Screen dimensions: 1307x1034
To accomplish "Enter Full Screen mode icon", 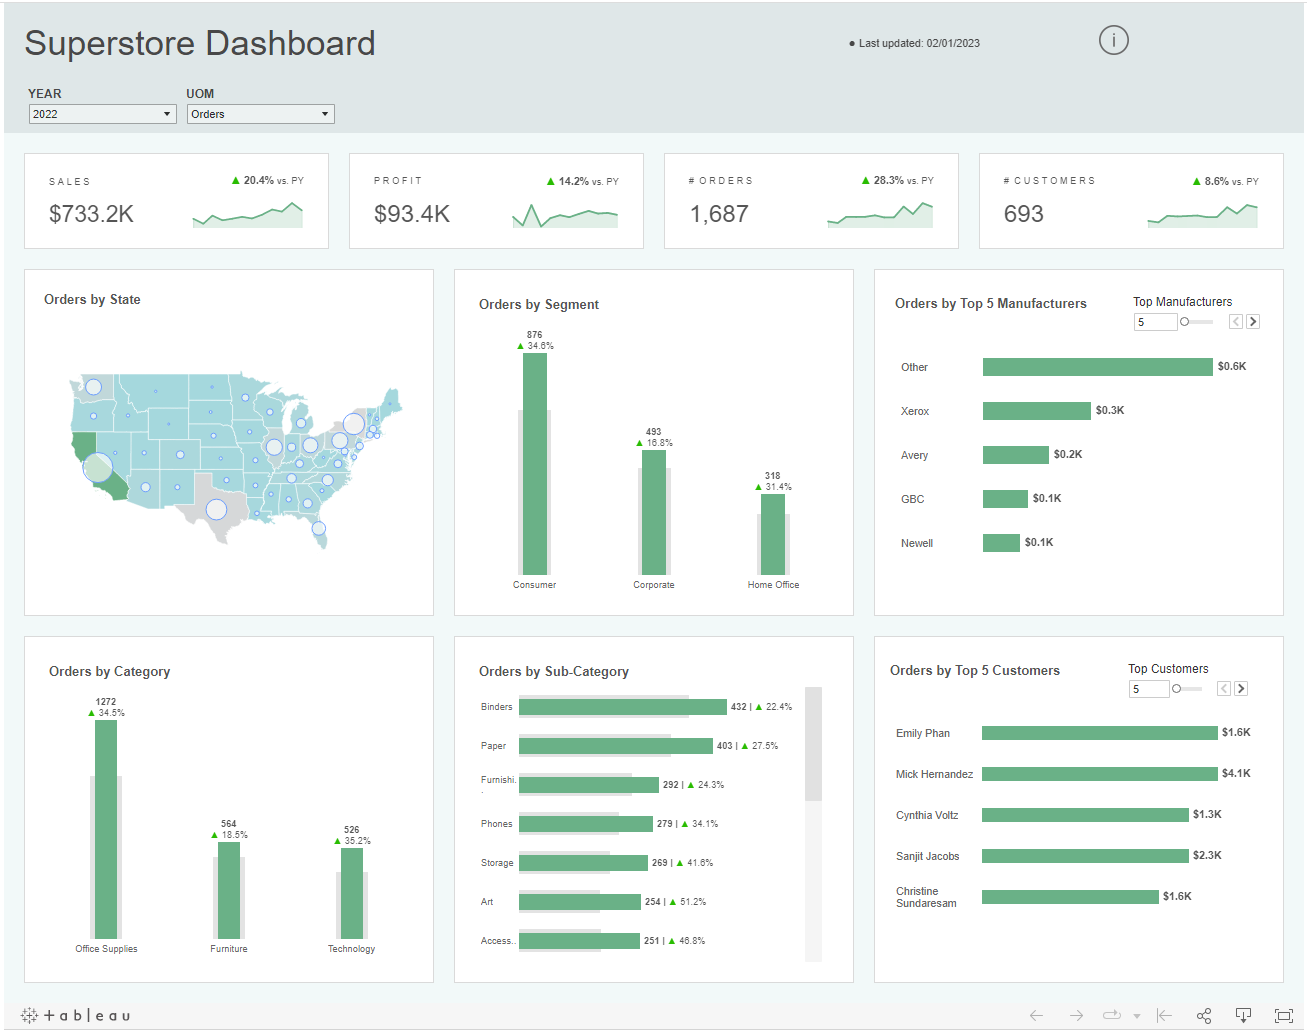I will coord(1284,1015).
